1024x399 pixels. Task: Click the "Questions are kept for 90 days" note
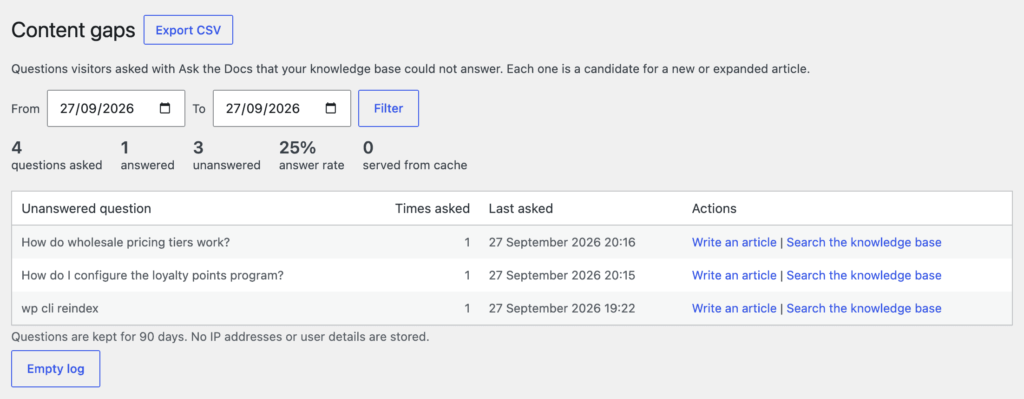coord(220,338)
